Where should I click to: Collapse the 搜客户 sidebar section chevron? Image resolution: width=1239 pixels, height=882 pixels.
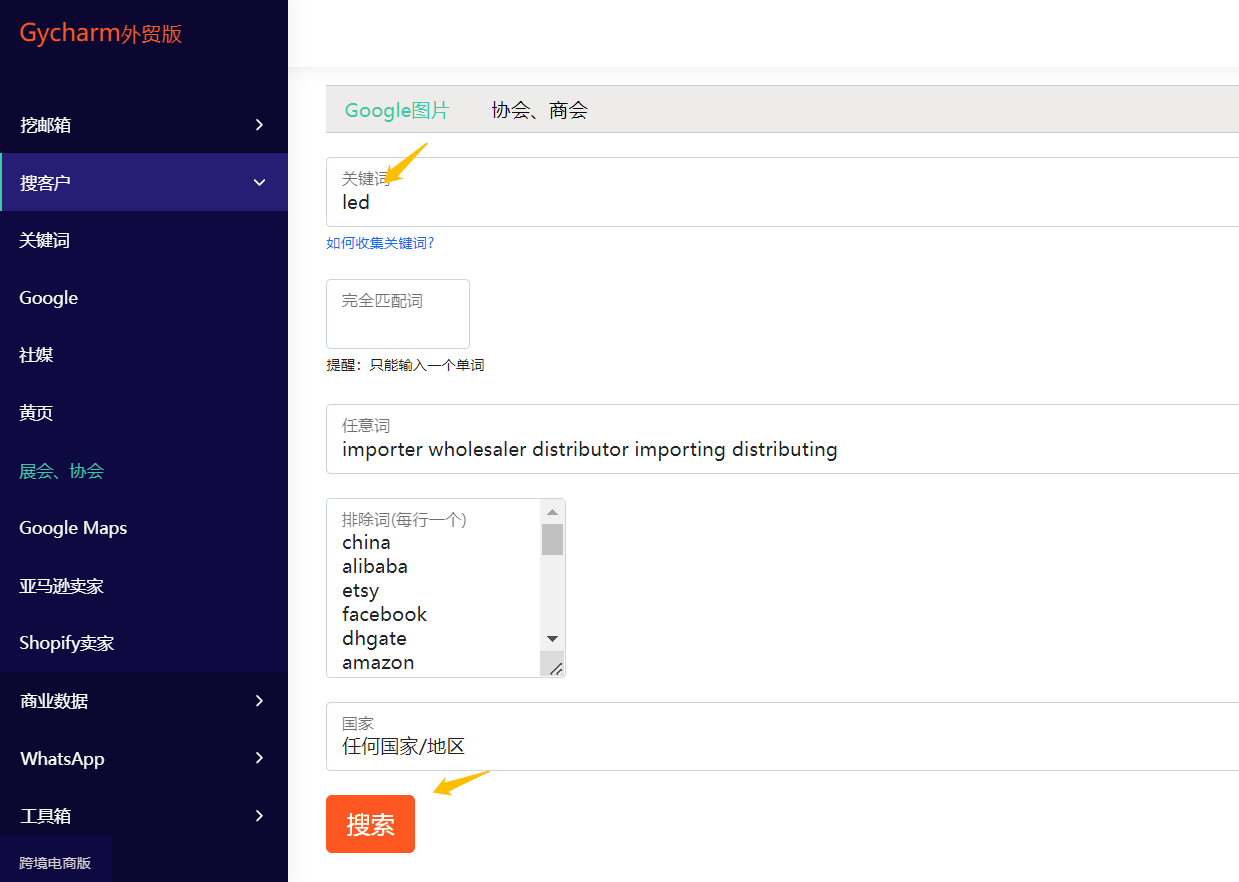[x=259, y=183]
